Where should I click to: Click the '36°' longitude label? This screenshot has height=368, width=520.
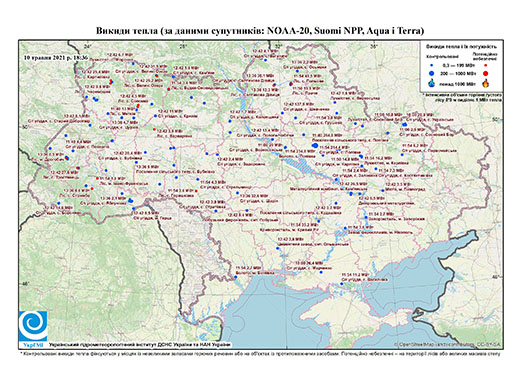pos(374,46)
